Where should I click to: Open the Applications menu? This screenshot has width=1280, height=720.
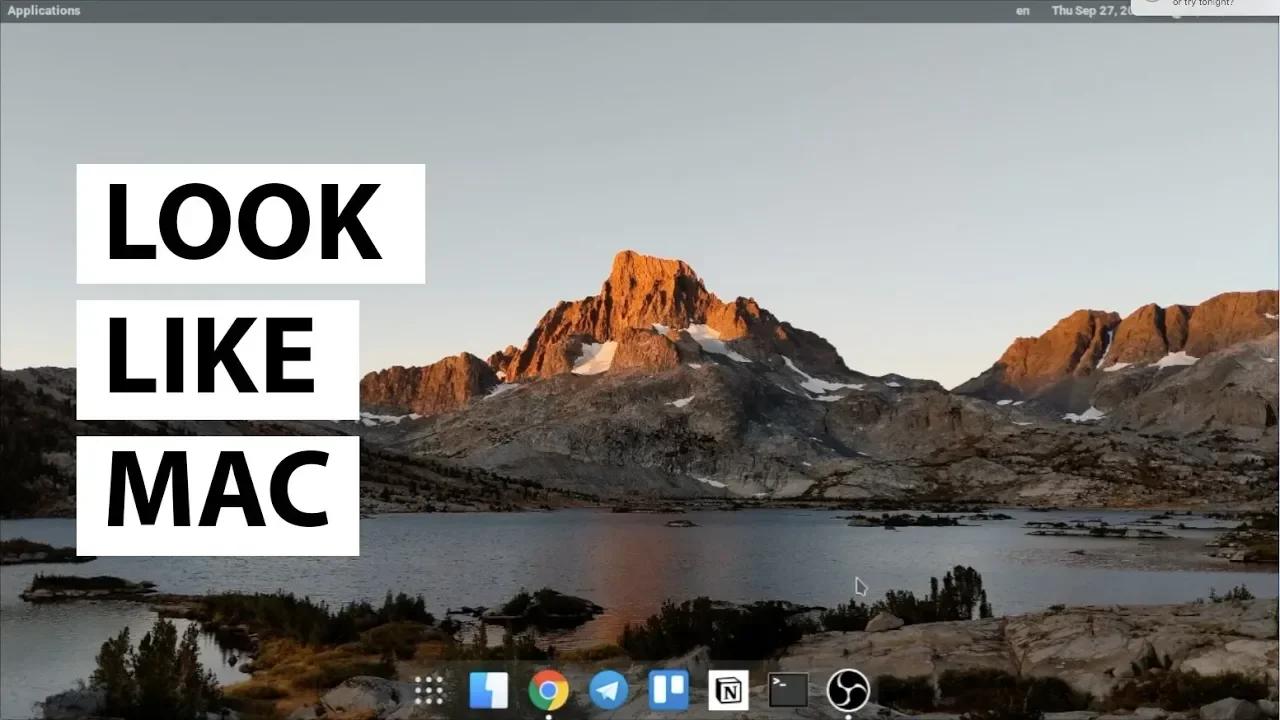tap(43, 10)
